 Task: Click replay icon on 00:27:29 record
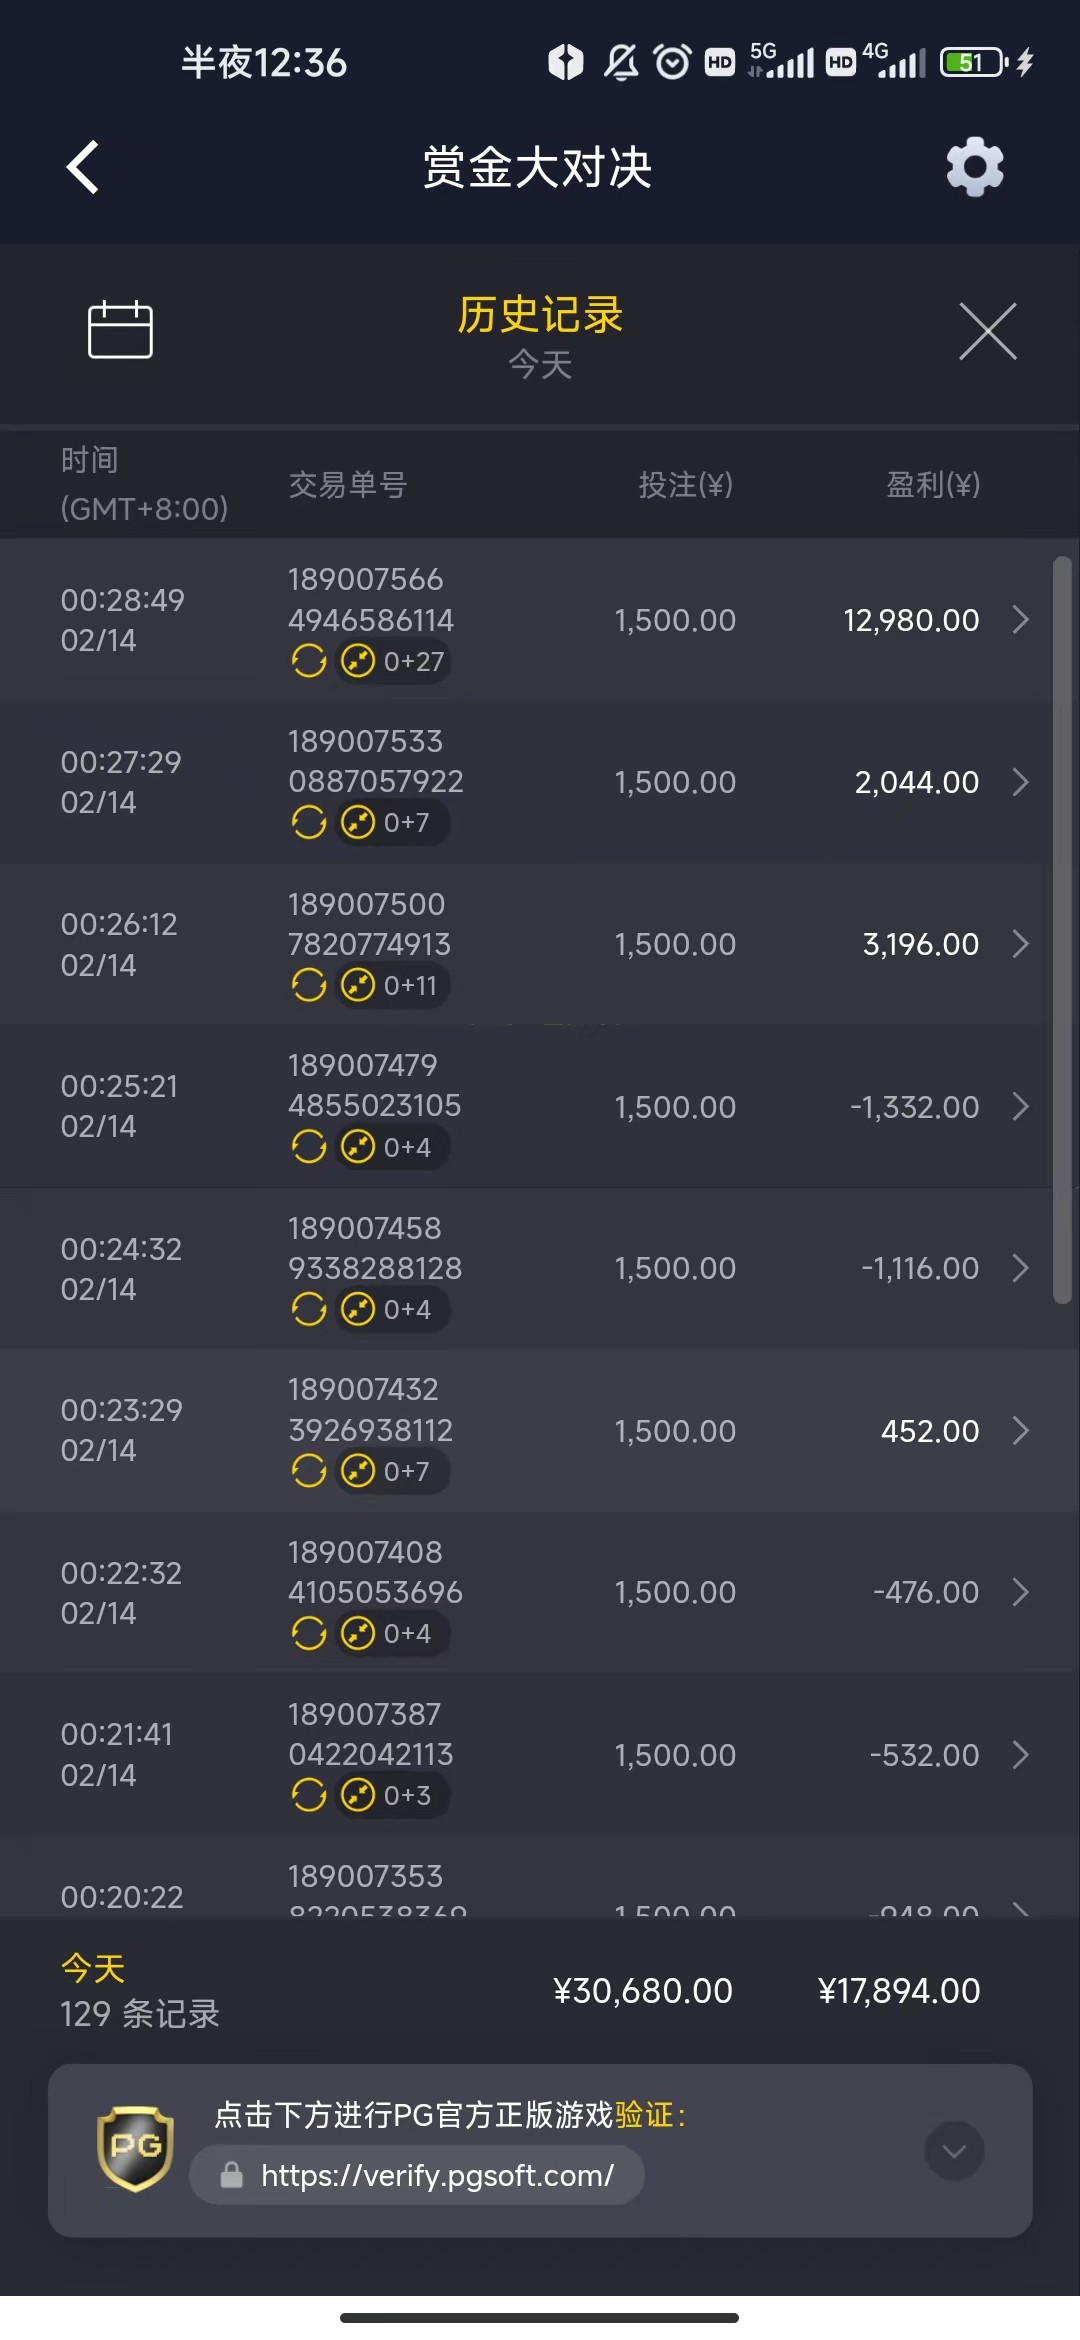[x=309, y=823]
